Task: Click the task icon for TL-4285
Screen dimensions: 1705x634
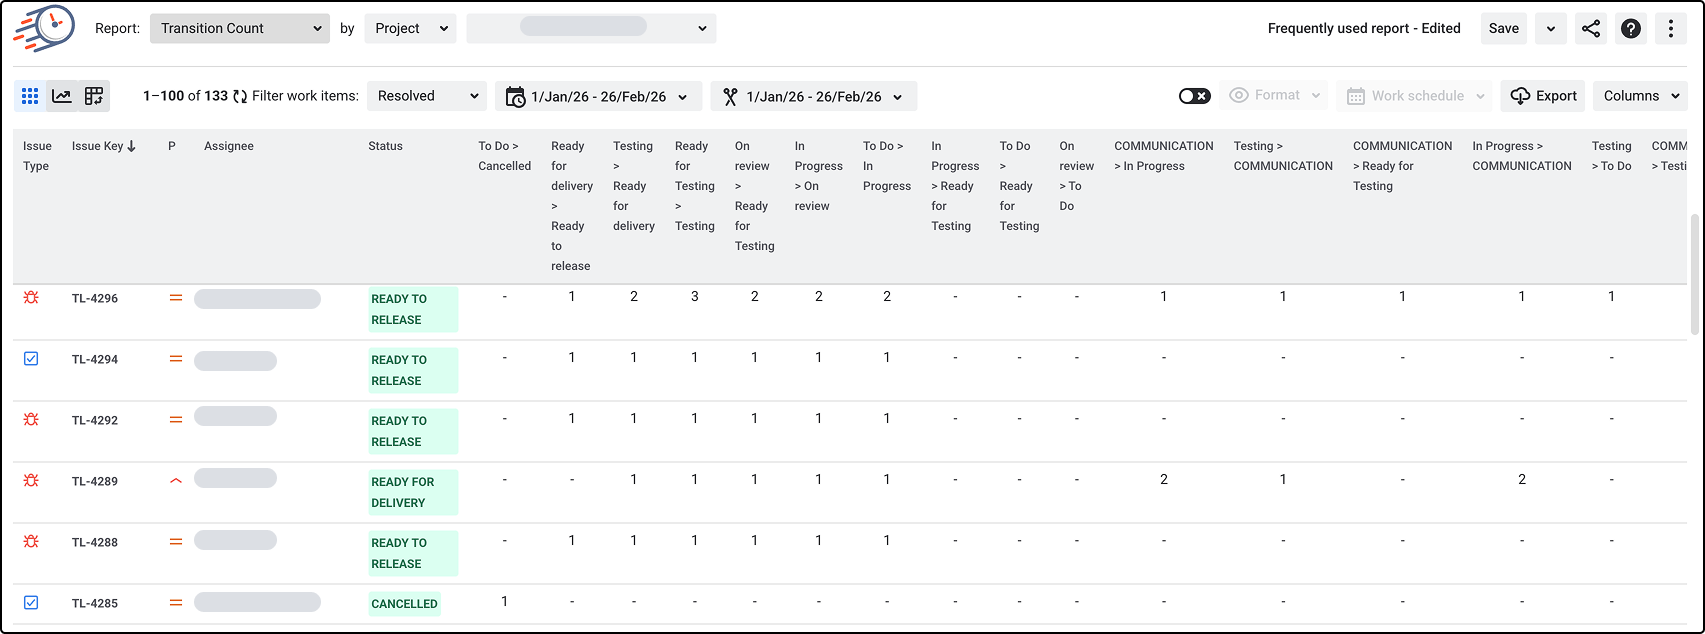Action: pos(31,603)
